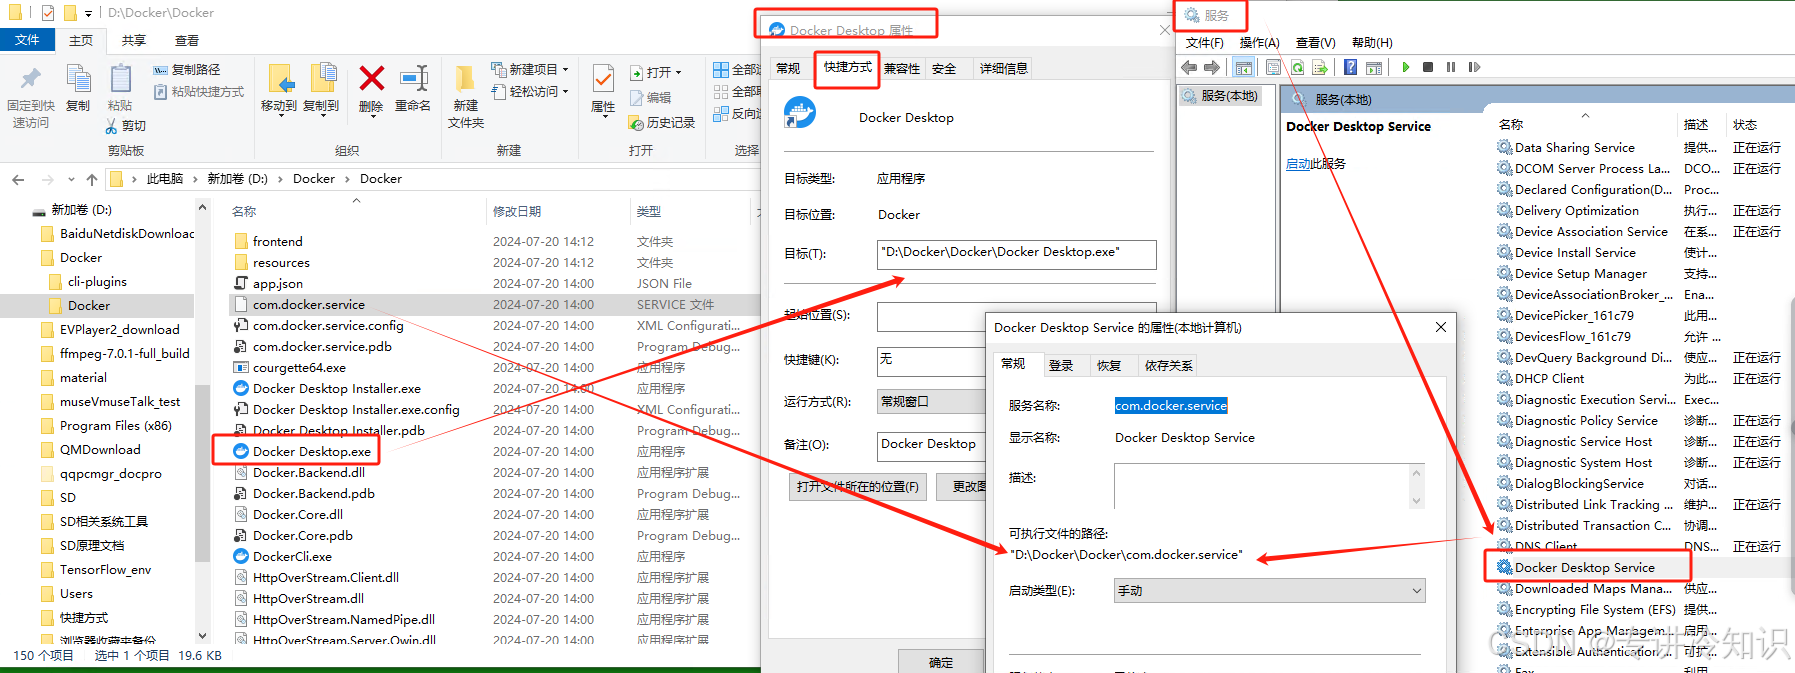Image resolution: width=1795 pixels, height=673 pixels.
Task: Click 此电脑 in the address breadcrumb
Action: point(165,179)
